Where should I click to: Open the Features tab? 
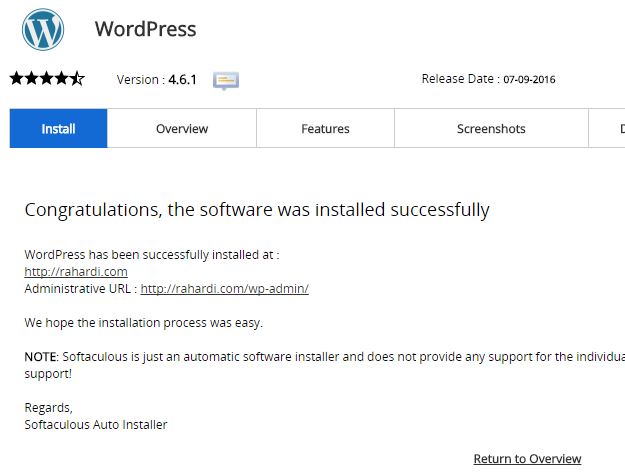[325, 128]
